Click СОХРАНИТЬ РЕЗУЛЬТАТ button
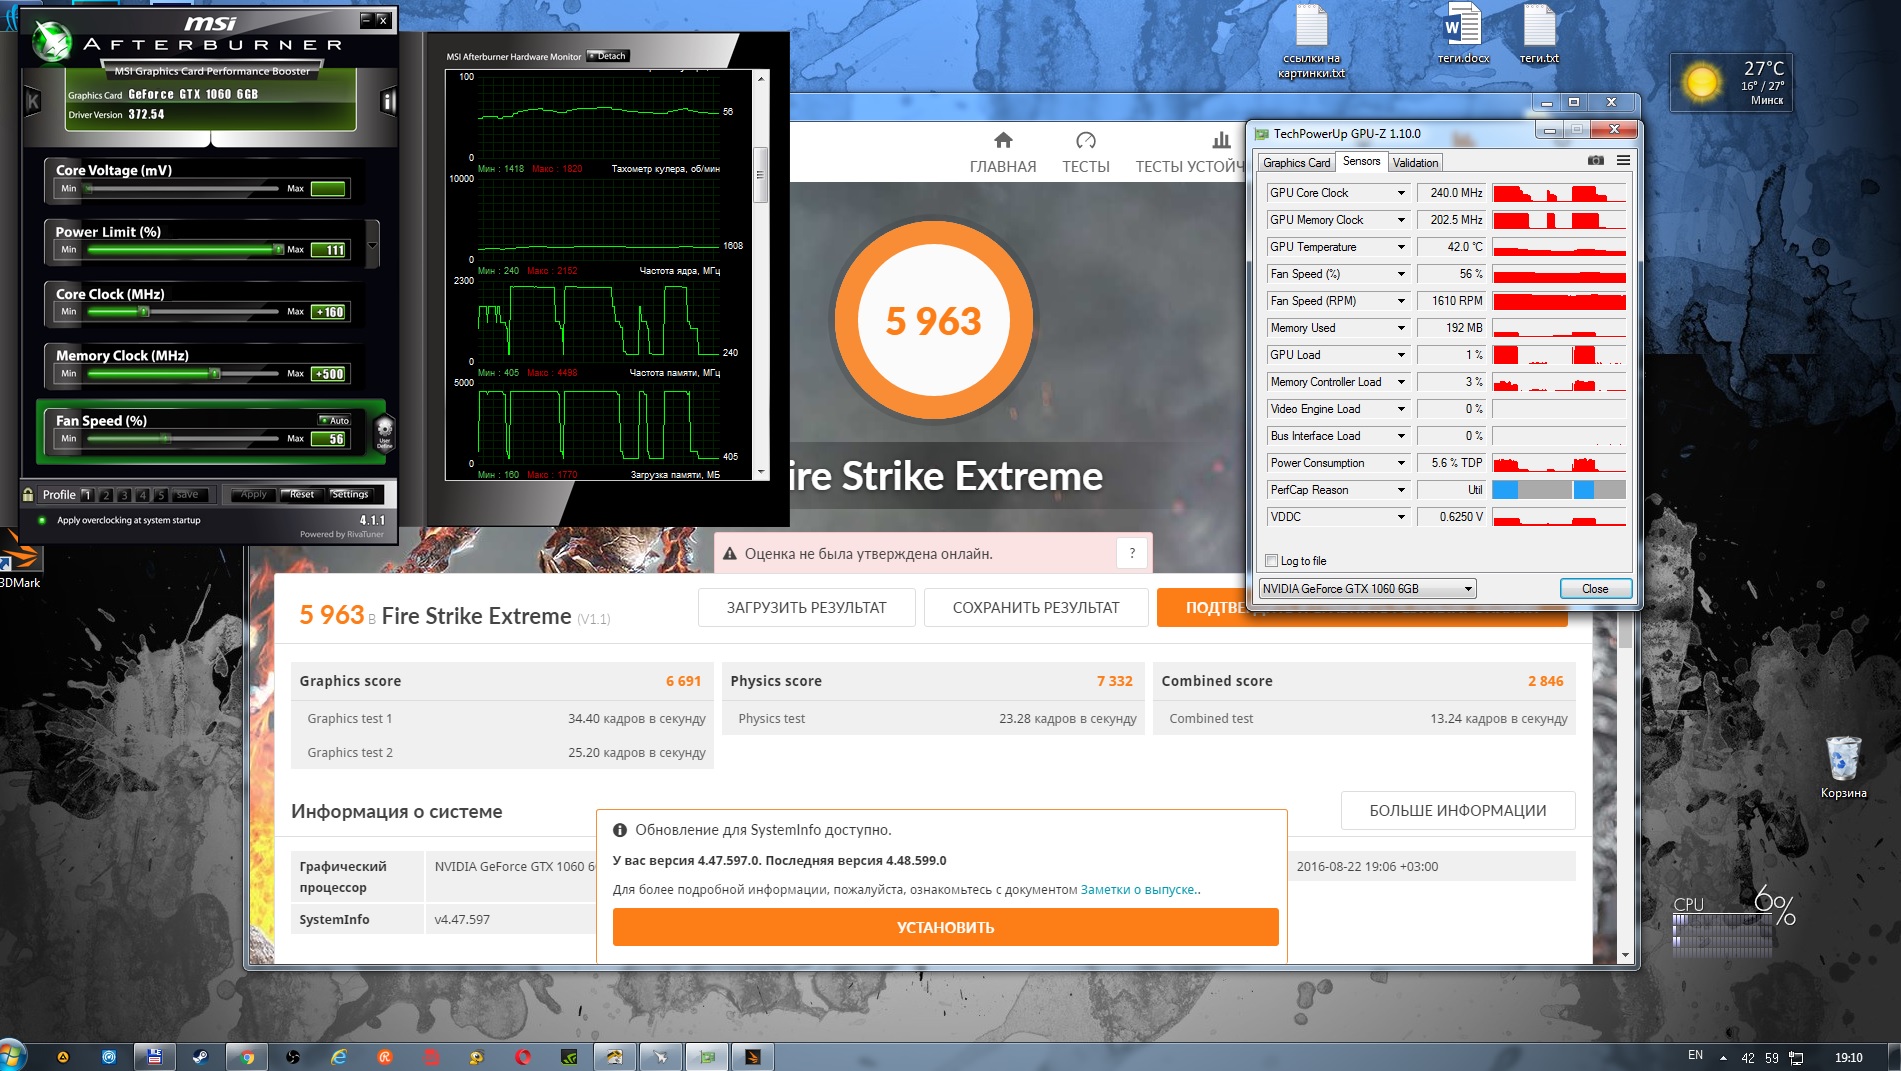 click(x=1036, y=607)
